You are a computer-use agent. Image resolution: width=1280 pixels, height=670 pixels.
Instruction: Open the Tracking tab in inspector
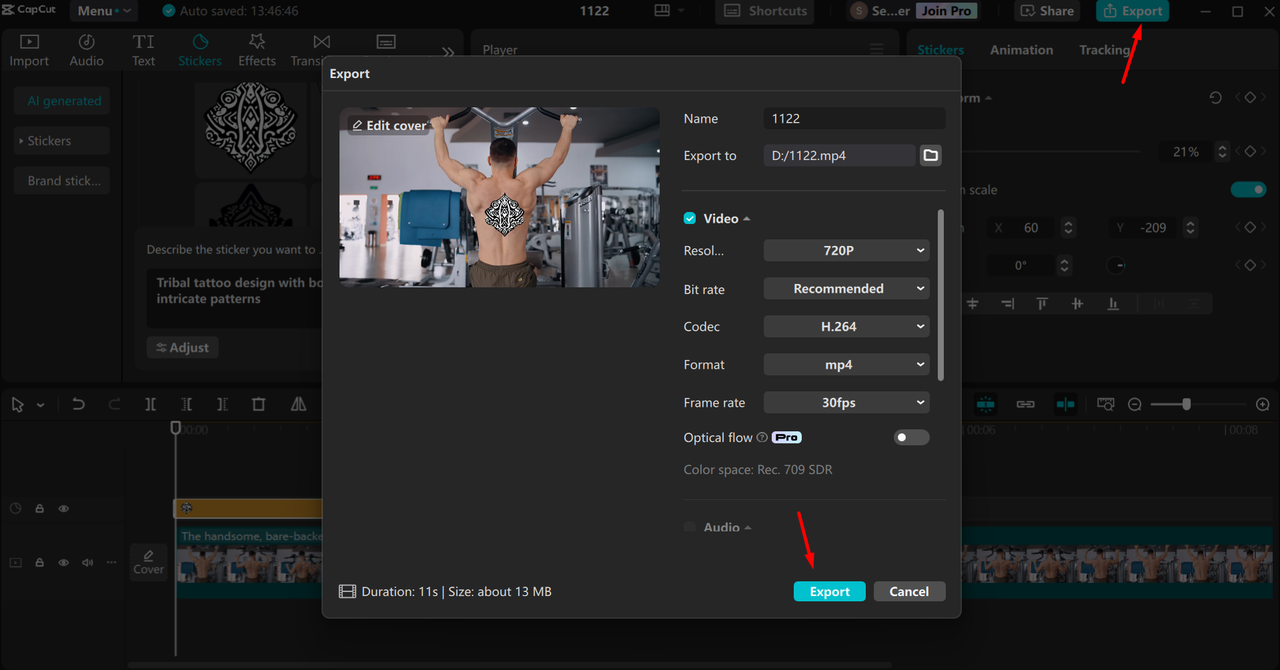coord(1104,50)
